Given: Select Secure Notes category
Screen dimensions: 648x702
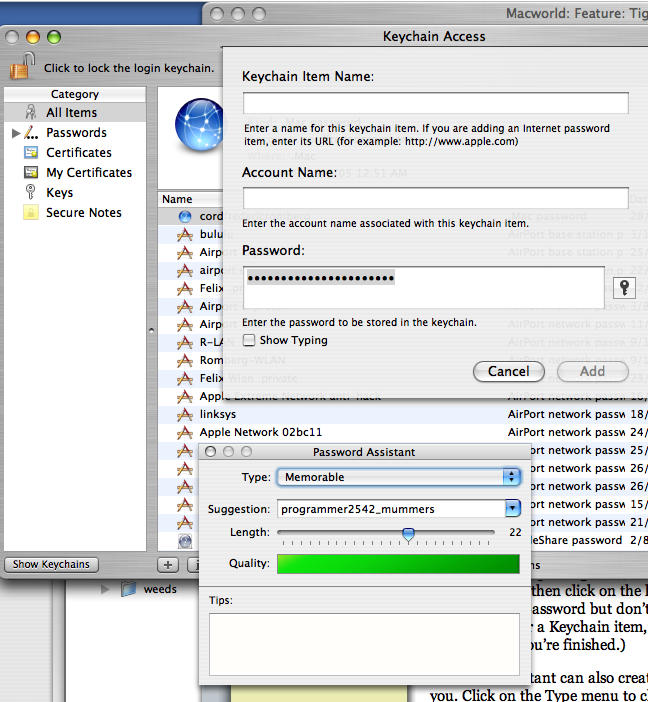Looking at the screenshot, I should (x=84, y=213).
